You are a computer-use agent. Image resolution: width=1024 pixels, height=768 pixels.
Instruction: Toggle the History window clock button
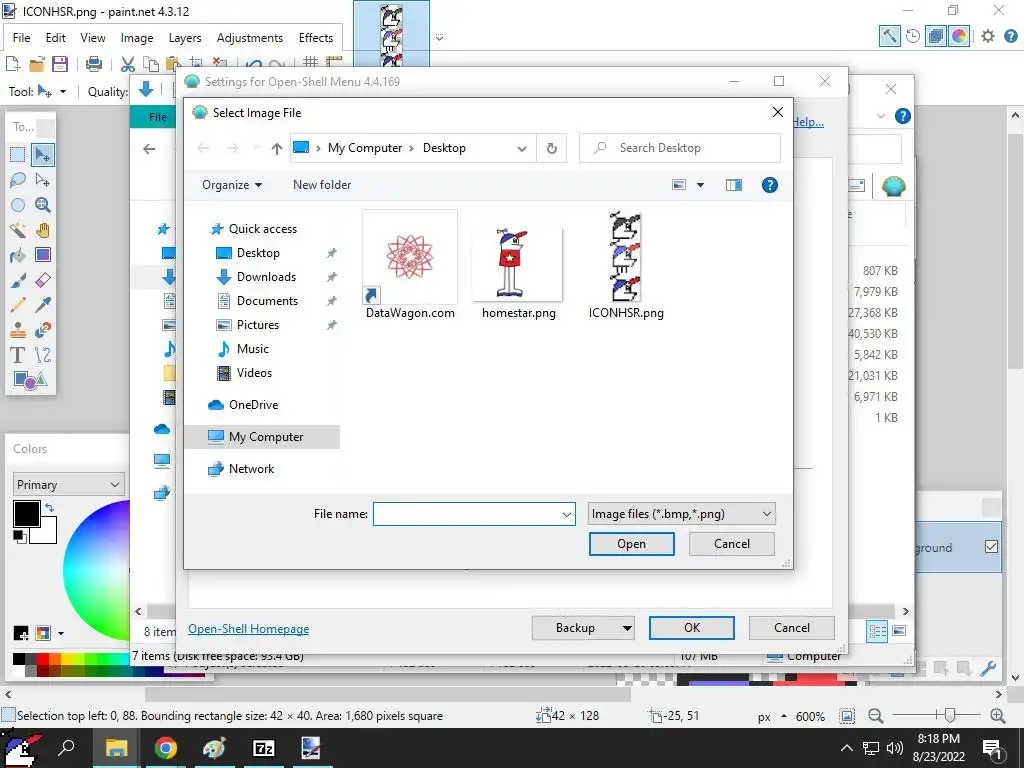913,36
